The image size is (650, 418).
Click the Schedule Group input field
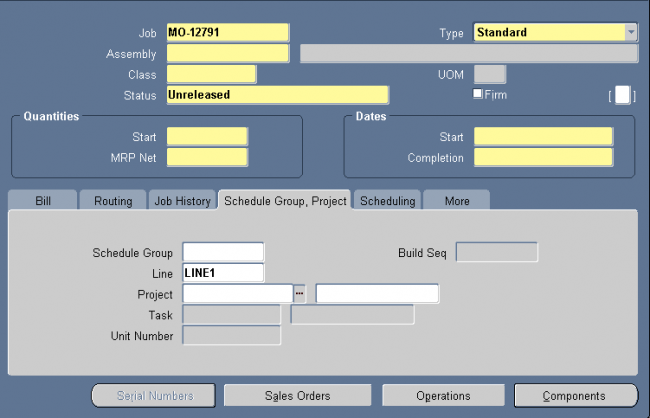coord(223,252)
